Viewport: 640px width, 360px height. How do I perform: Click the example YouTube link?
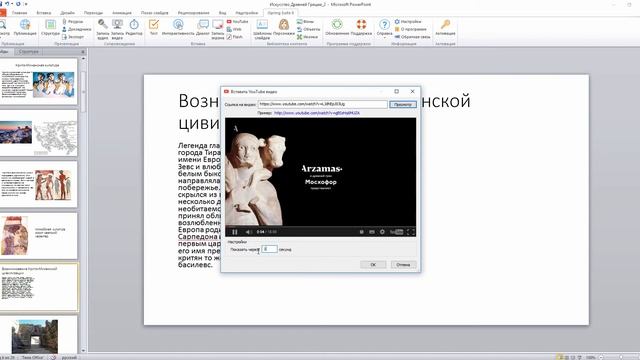click(x=317, y=113)
